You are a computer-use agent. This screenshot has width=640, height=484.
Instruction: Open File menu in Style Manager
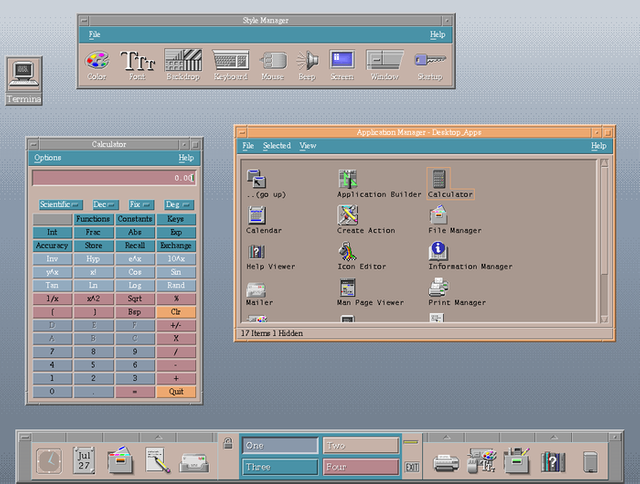[94, 35]
